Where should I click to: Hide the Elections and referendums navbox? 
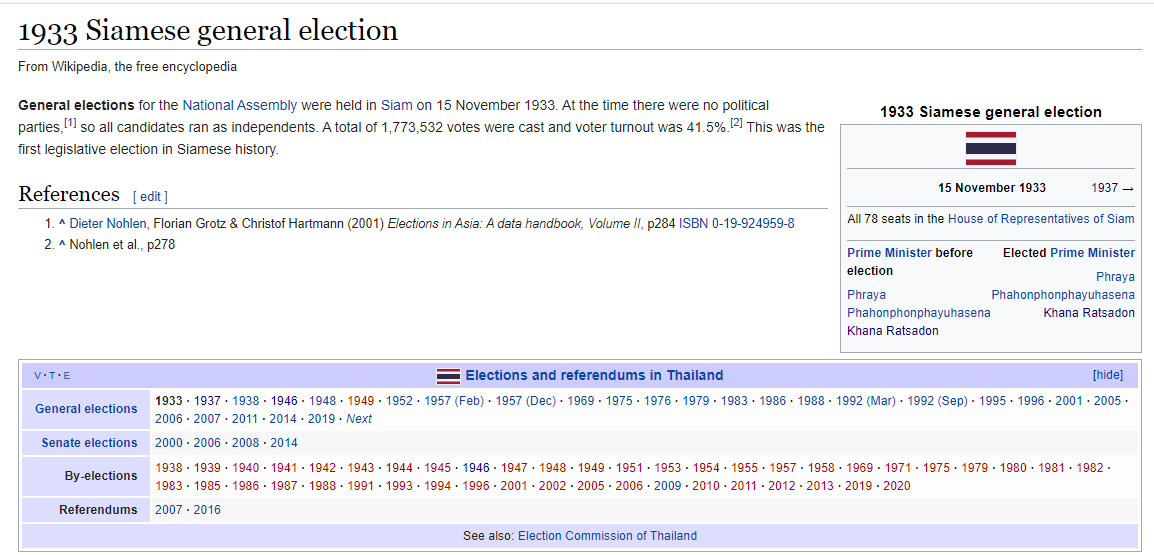[x=1108, y=375]
